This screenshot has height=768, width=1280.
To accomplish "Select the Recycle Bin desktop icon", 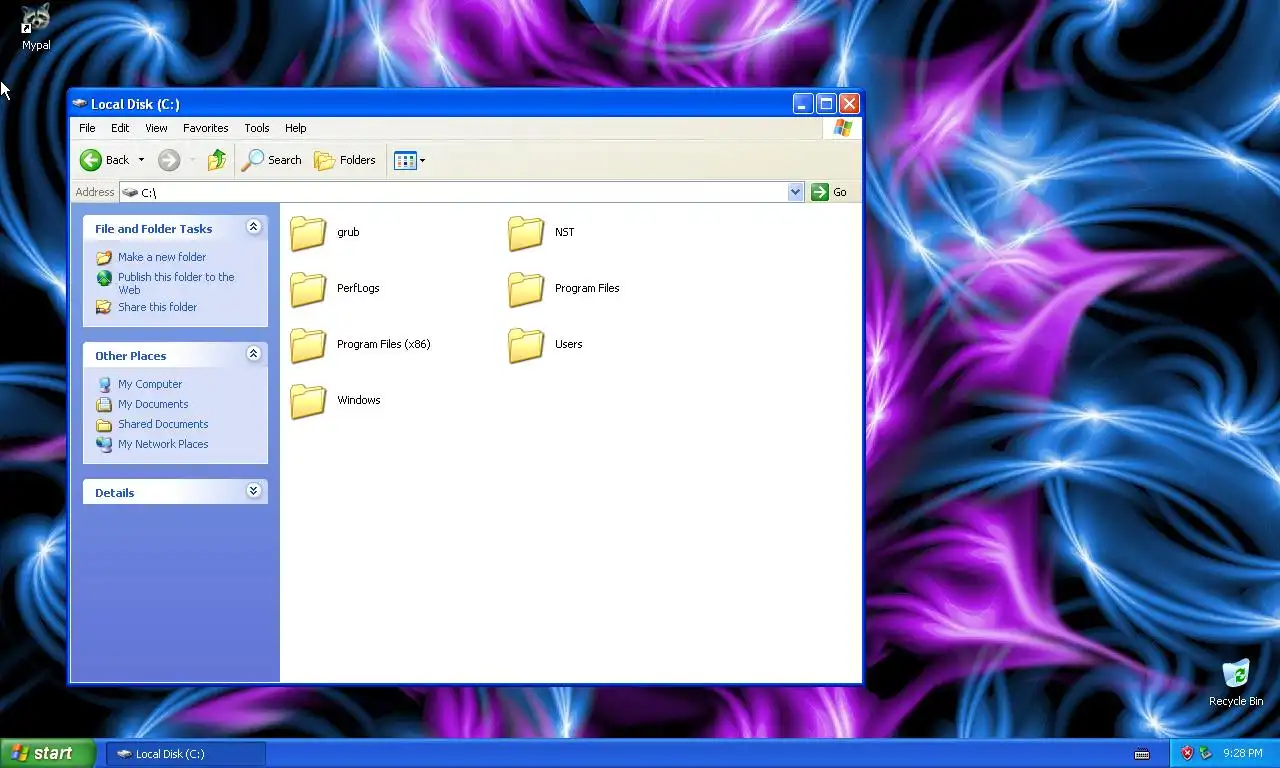I will pyautogui.click(x=1236, y=682).
